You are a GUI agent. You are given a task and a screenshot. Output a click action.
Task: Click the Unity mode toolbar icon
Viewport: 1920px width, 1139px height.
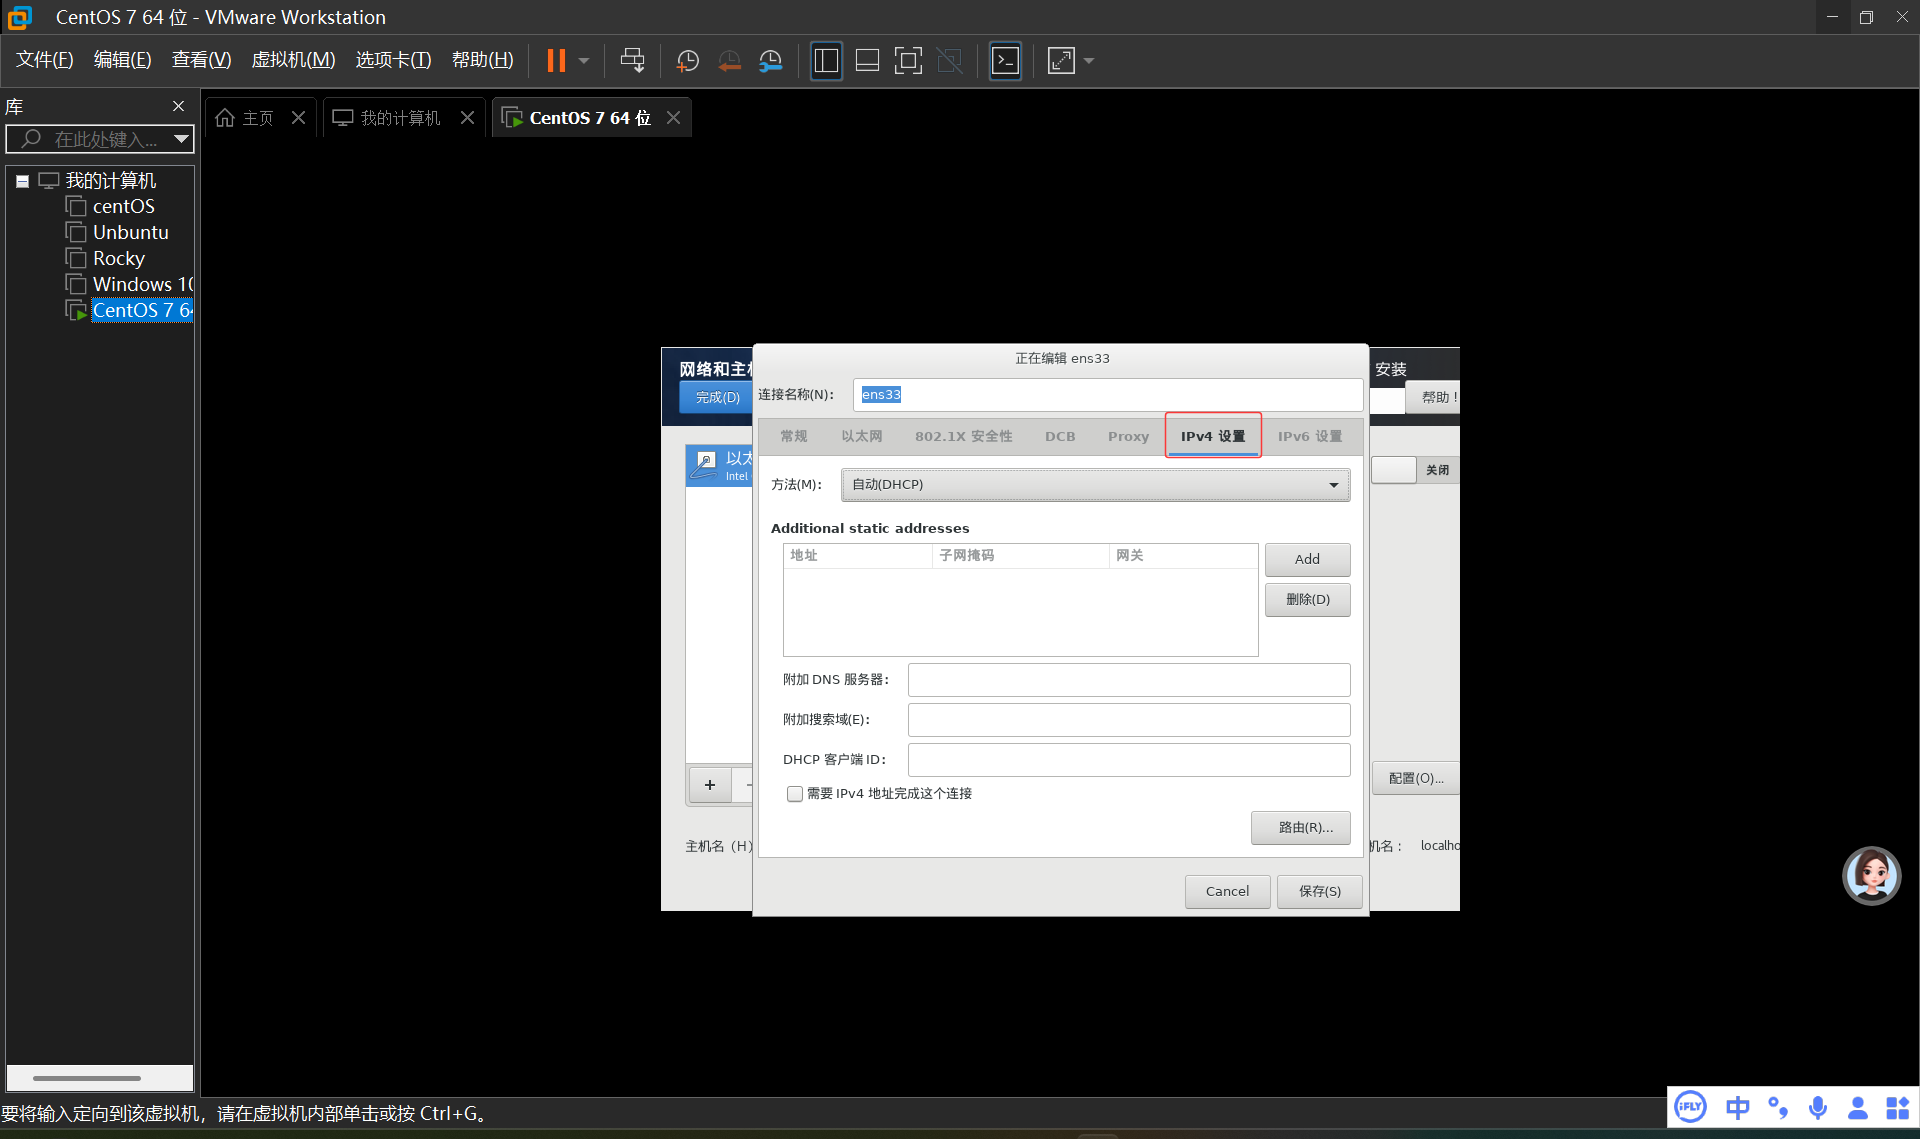pos(949,61)
